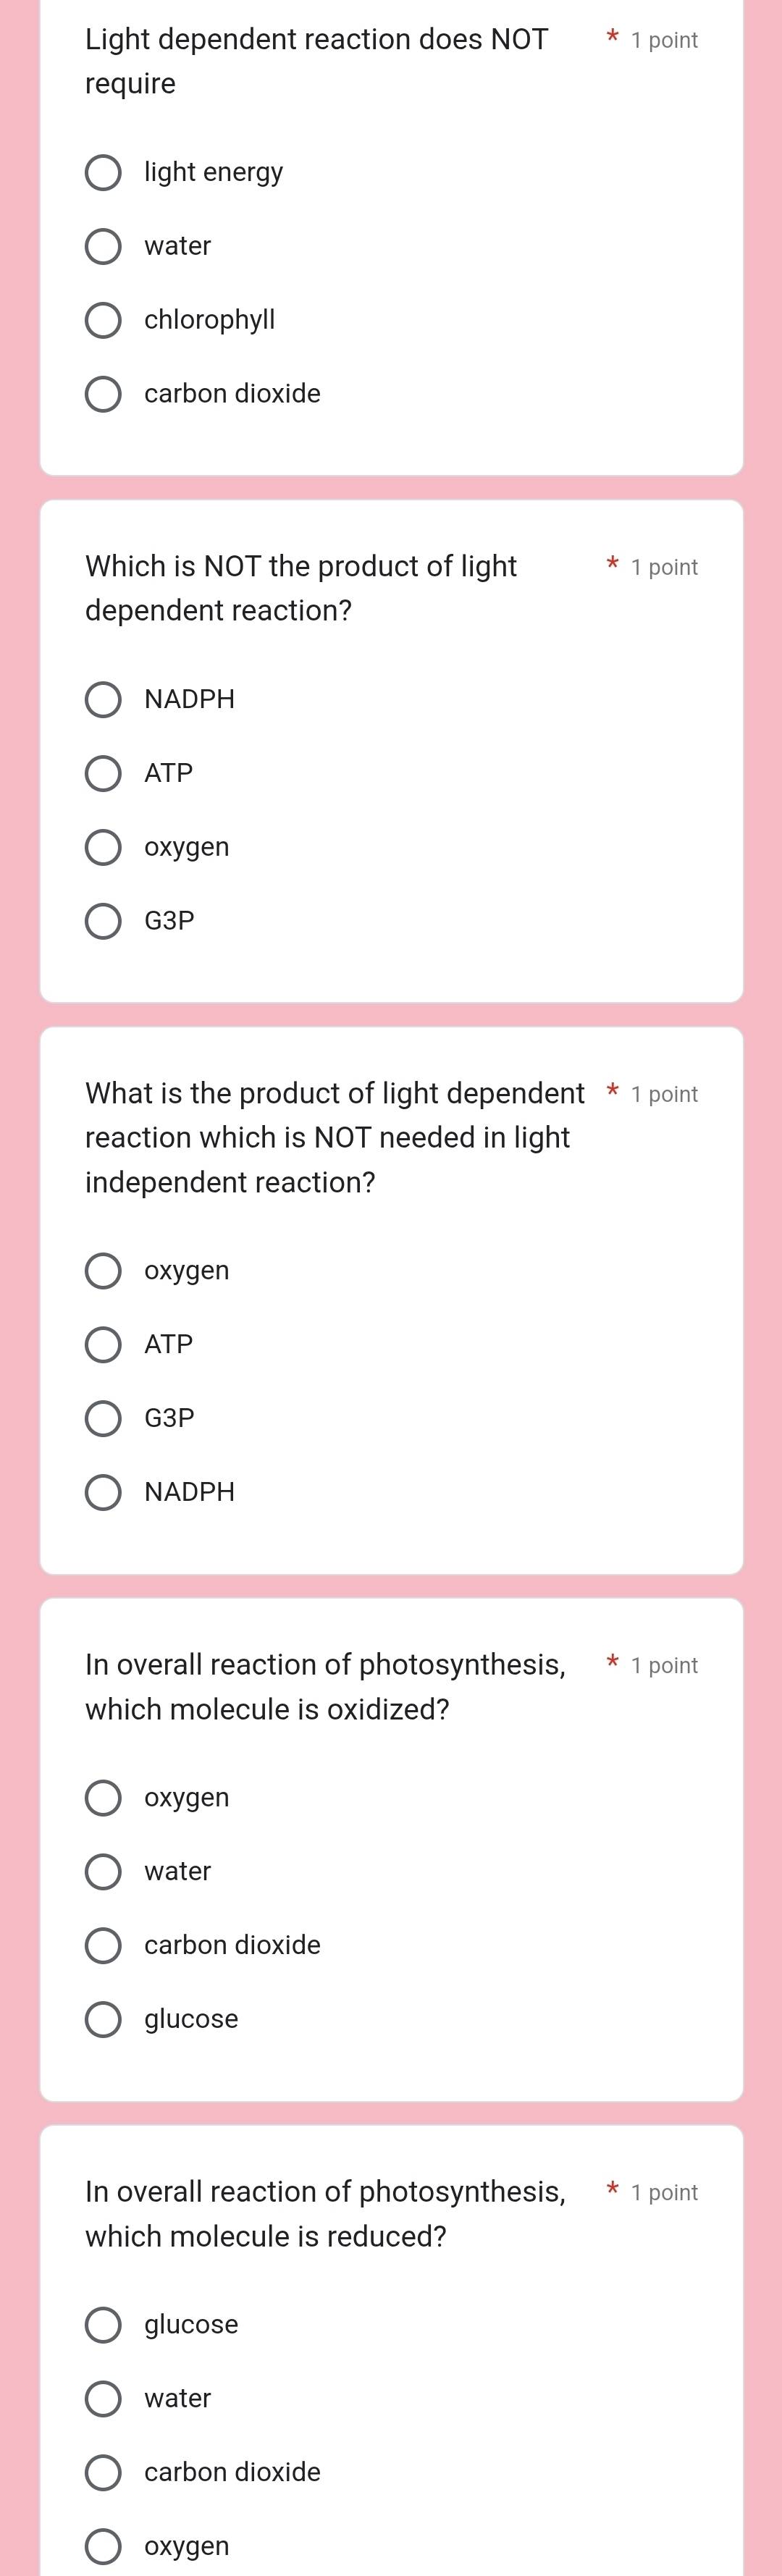Screen dimensions: 782x2576
Task: Select "carbon dioxide" as reduced molecule
Action: pos(103,2472)
